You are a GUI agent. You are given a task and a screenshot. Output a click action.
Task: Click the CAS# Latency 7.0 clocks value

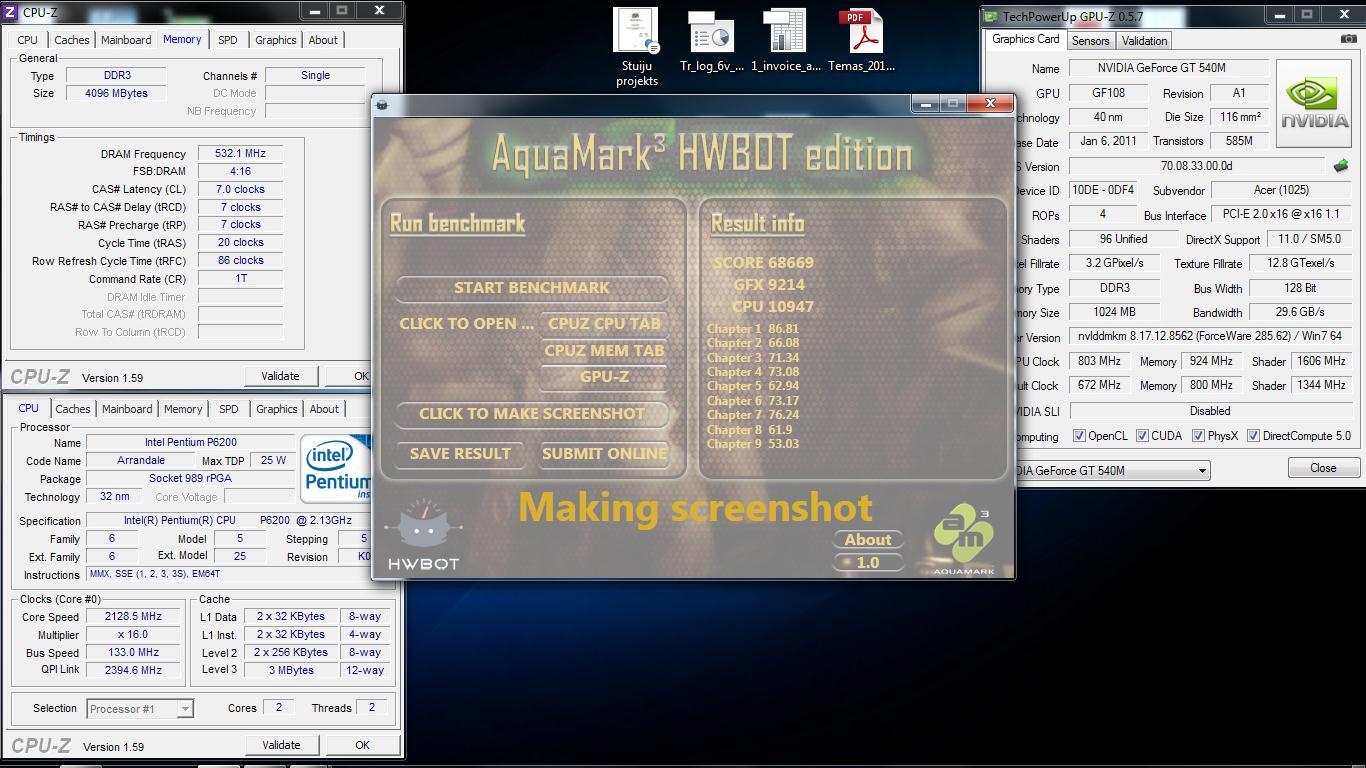point(240,189)
